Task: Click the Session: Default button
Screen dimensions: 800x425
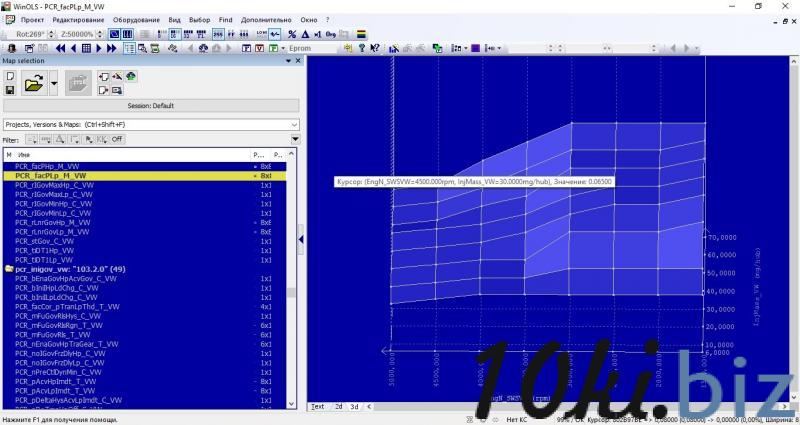Action: pos(150,105)
